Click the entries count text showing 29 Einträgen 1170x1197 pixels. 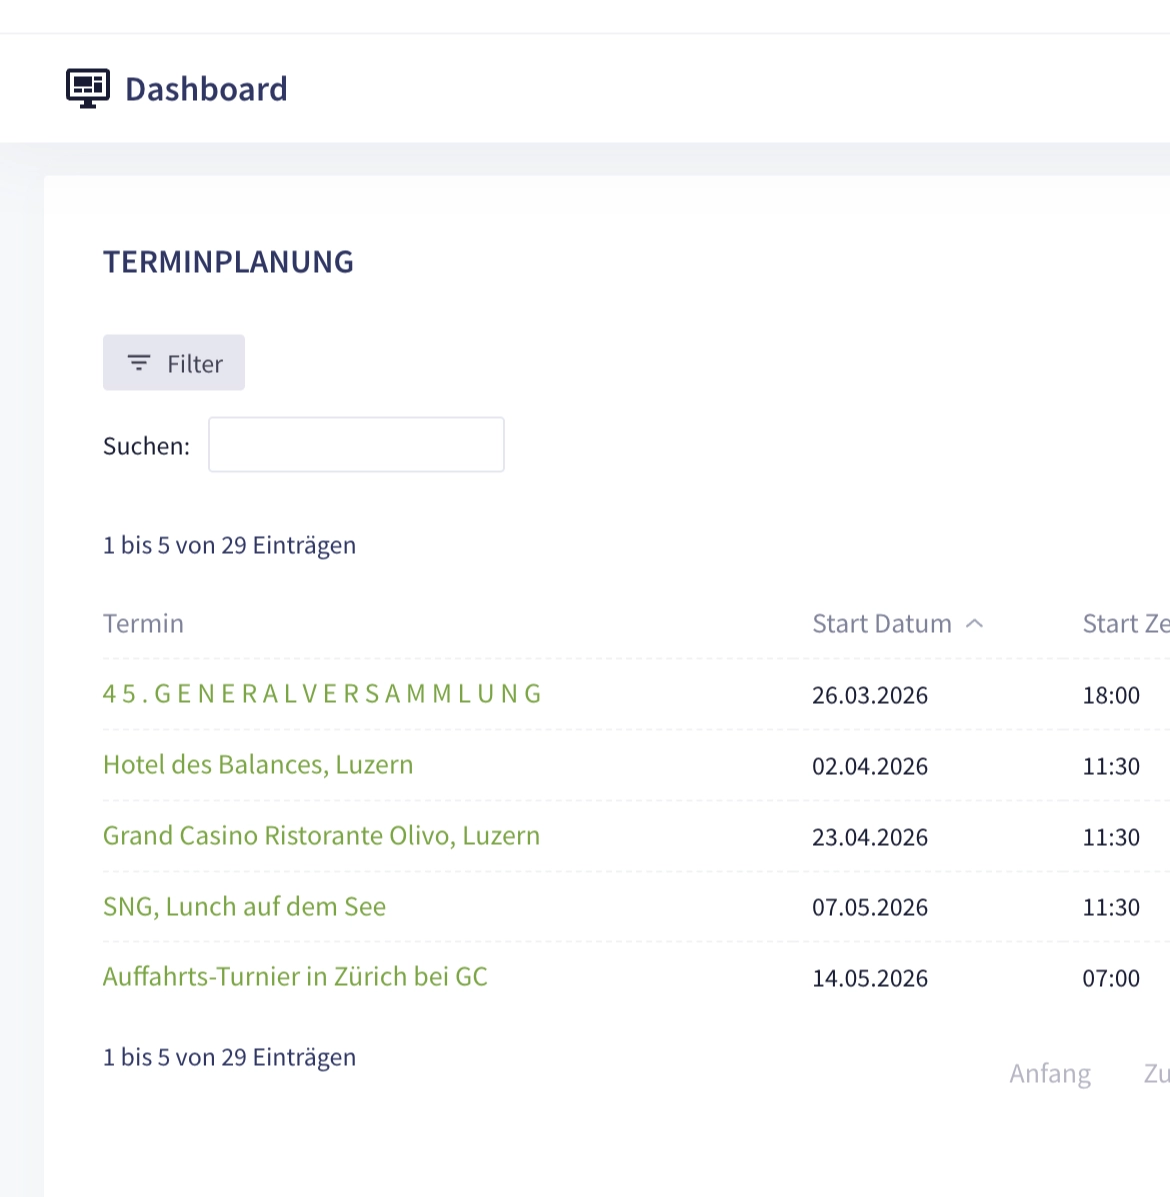click(x=229, y=545)
